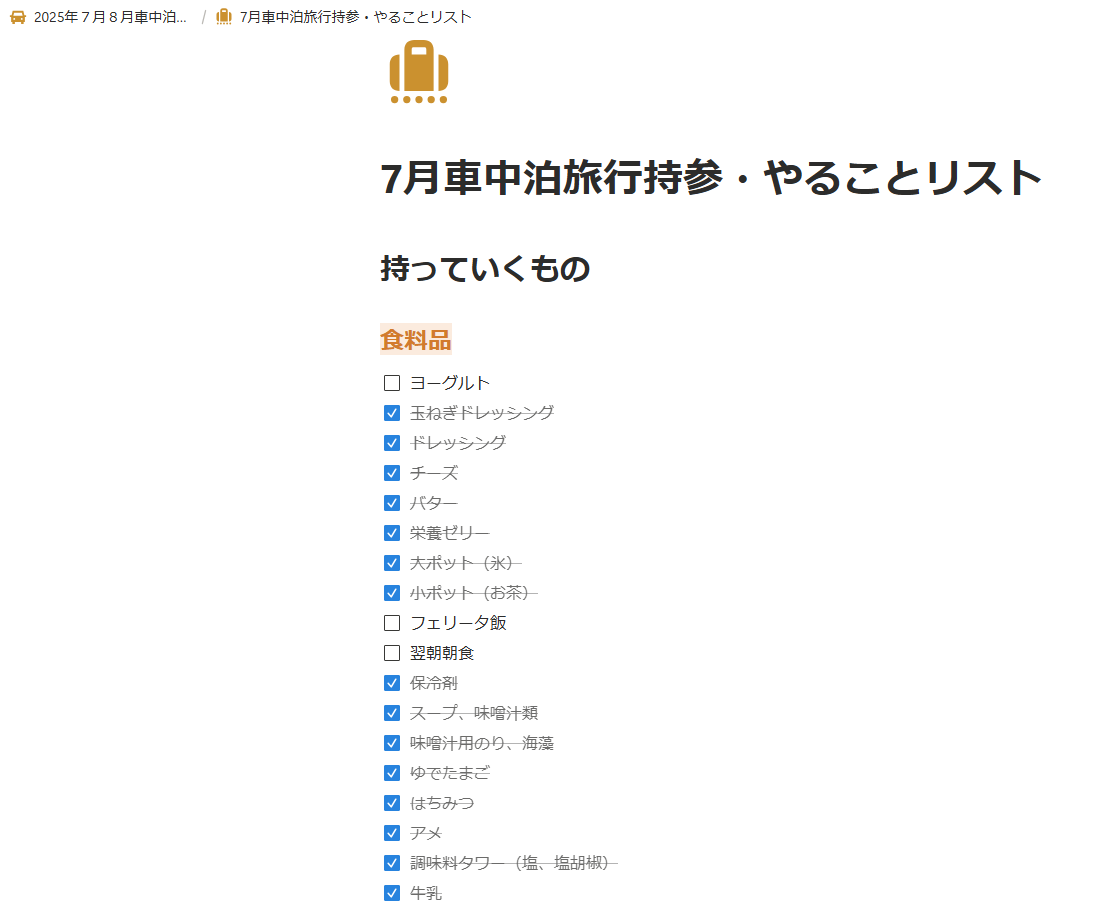Uncheck the アメ checkbox
The image size is (1110, 905).
391,833
